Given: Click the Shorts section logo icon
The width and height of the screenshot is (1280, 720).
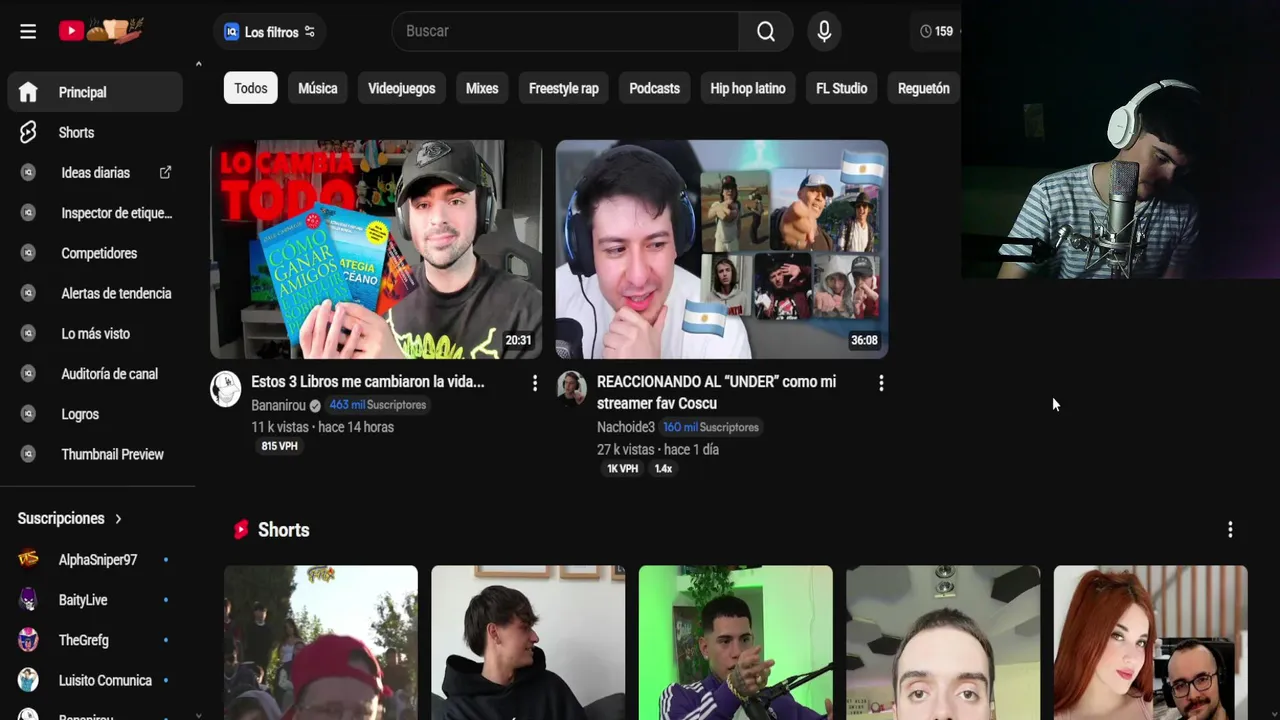Looking at the screenshot, I should pyautogui.click(x=240, y=530).
